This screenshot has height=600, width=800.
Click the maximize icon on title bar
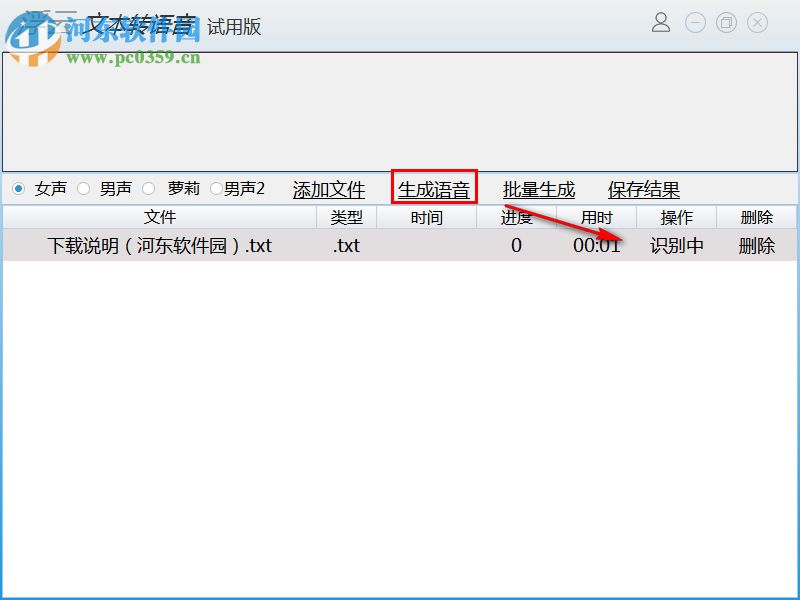pyautogui.click(x=725, y=22)
